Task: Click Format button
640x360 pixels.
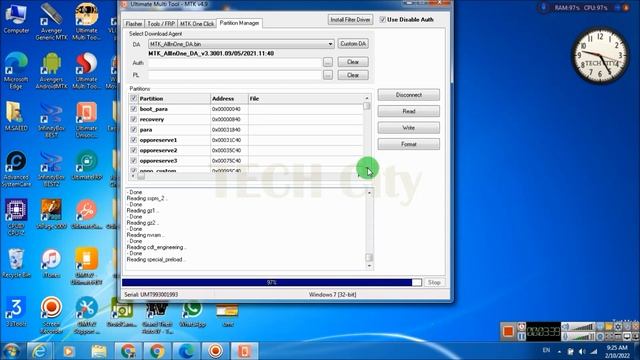Action: 409,144
